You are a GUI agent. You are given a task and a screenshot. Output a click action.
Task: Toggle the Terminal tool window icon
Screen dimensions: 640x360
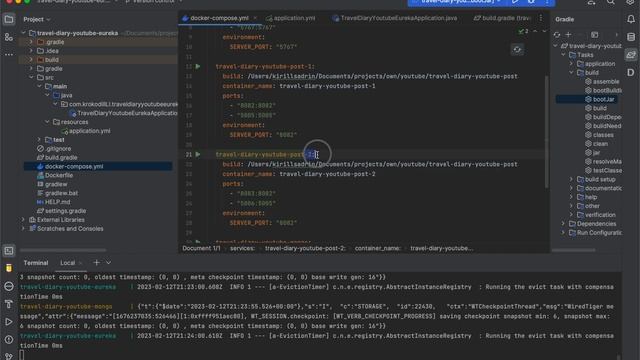coord(9,251)
